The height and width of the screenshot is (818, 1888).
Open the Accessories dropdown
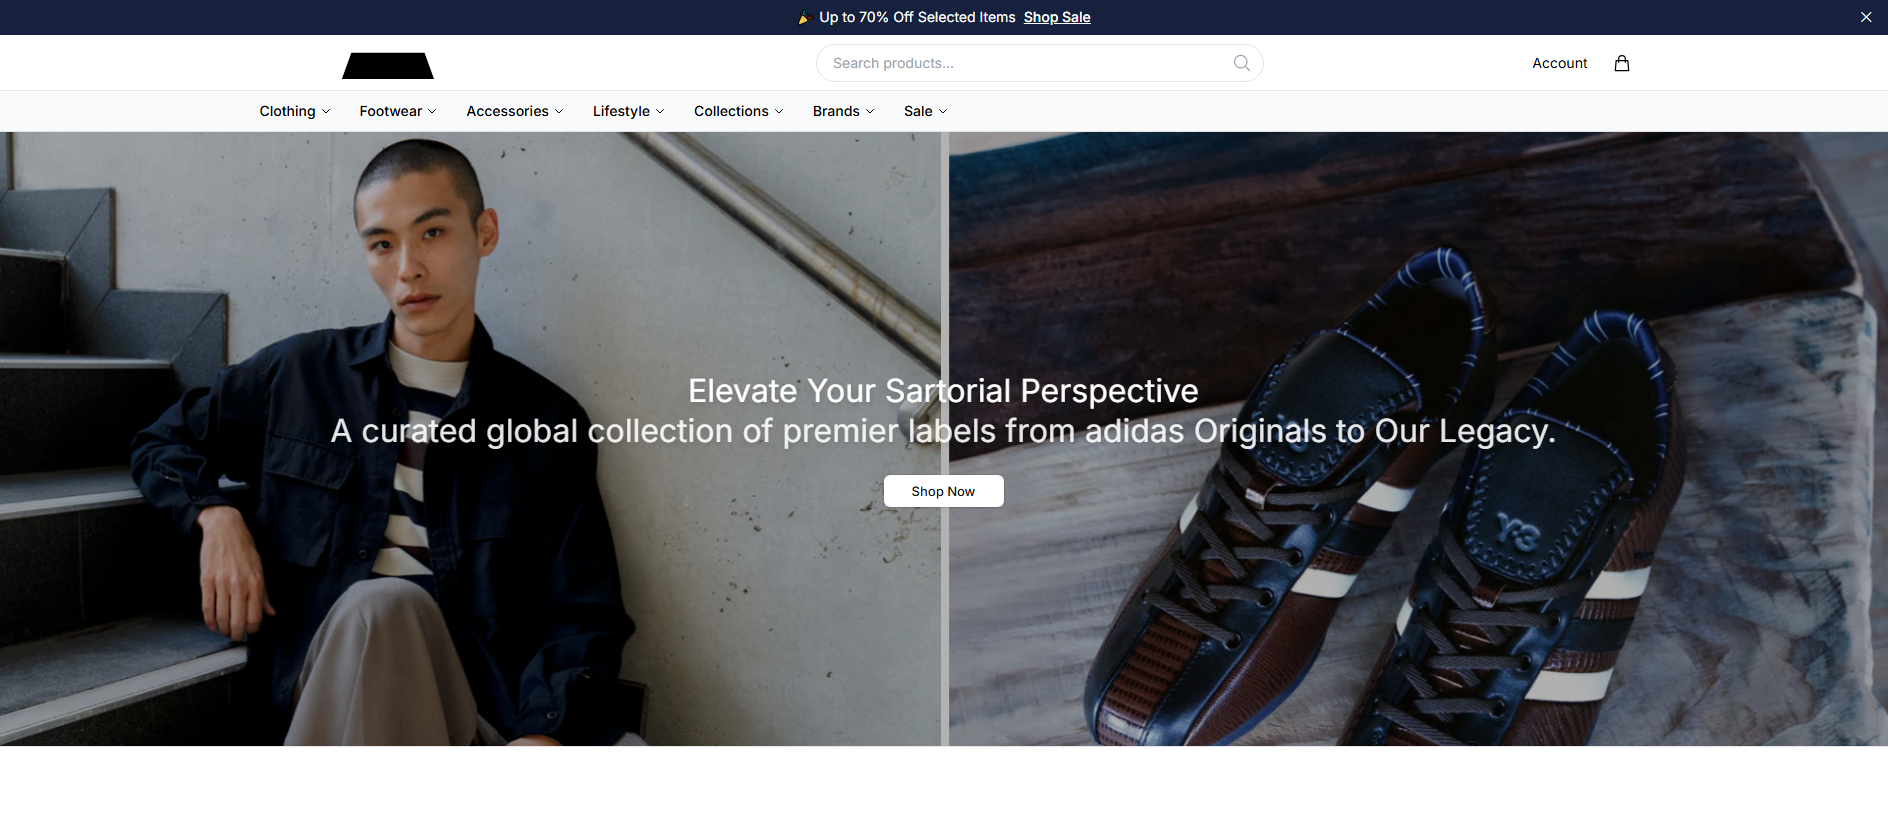515,111
